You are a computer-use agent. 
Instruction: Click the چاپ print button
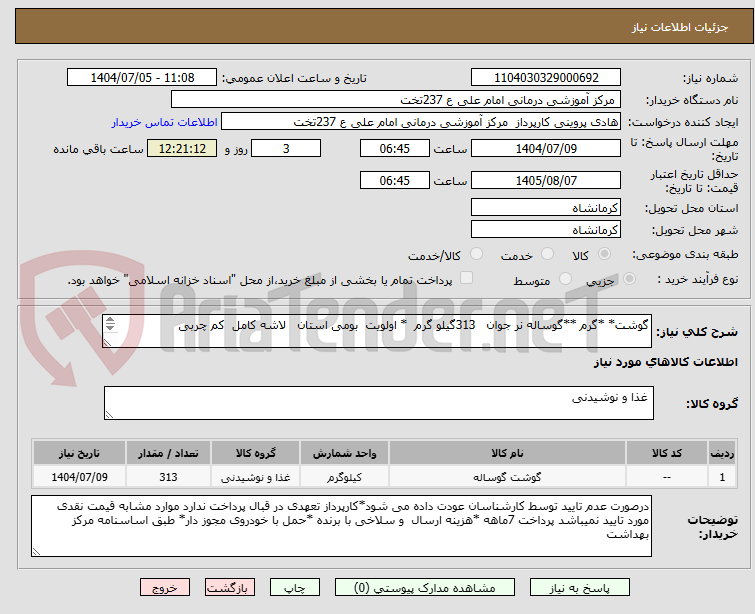[294, 588]
